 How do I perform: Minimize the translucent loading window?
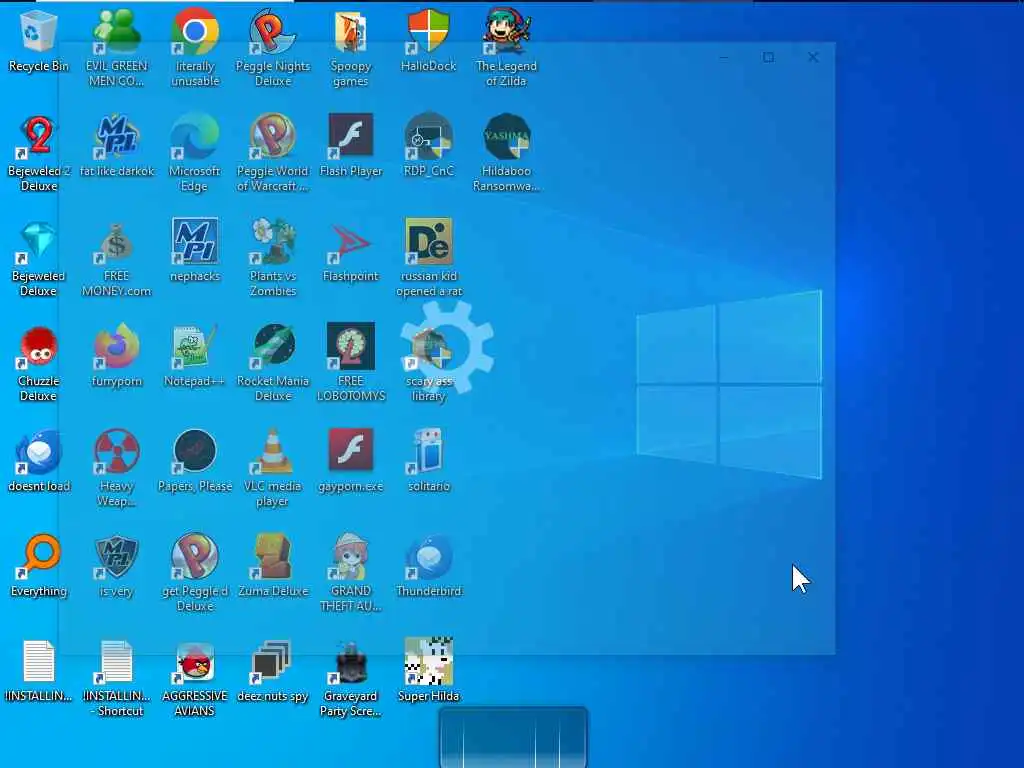tap(724, 57)
